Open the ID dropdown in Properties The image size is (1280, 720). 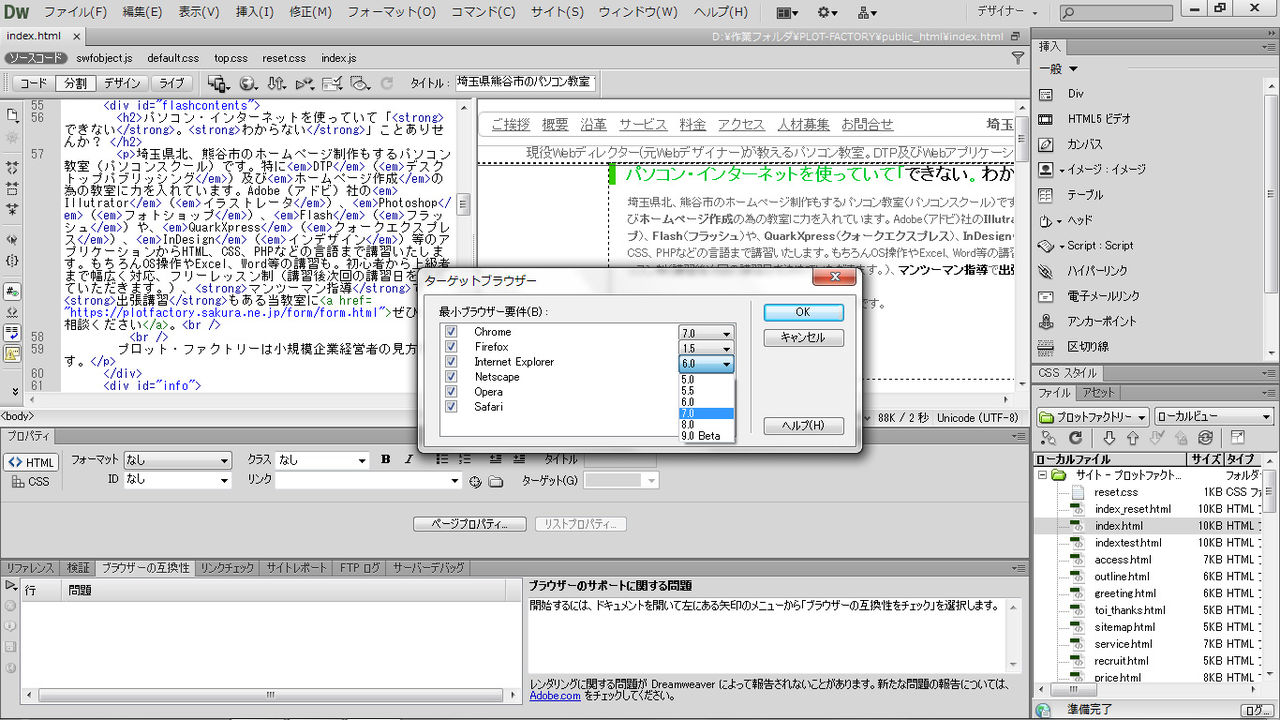pyautogui.click(x=178, y=480)
